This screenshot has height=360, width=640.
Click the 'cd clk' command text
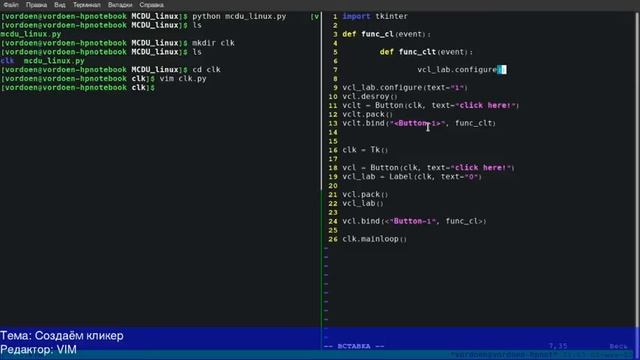(206, 69)
